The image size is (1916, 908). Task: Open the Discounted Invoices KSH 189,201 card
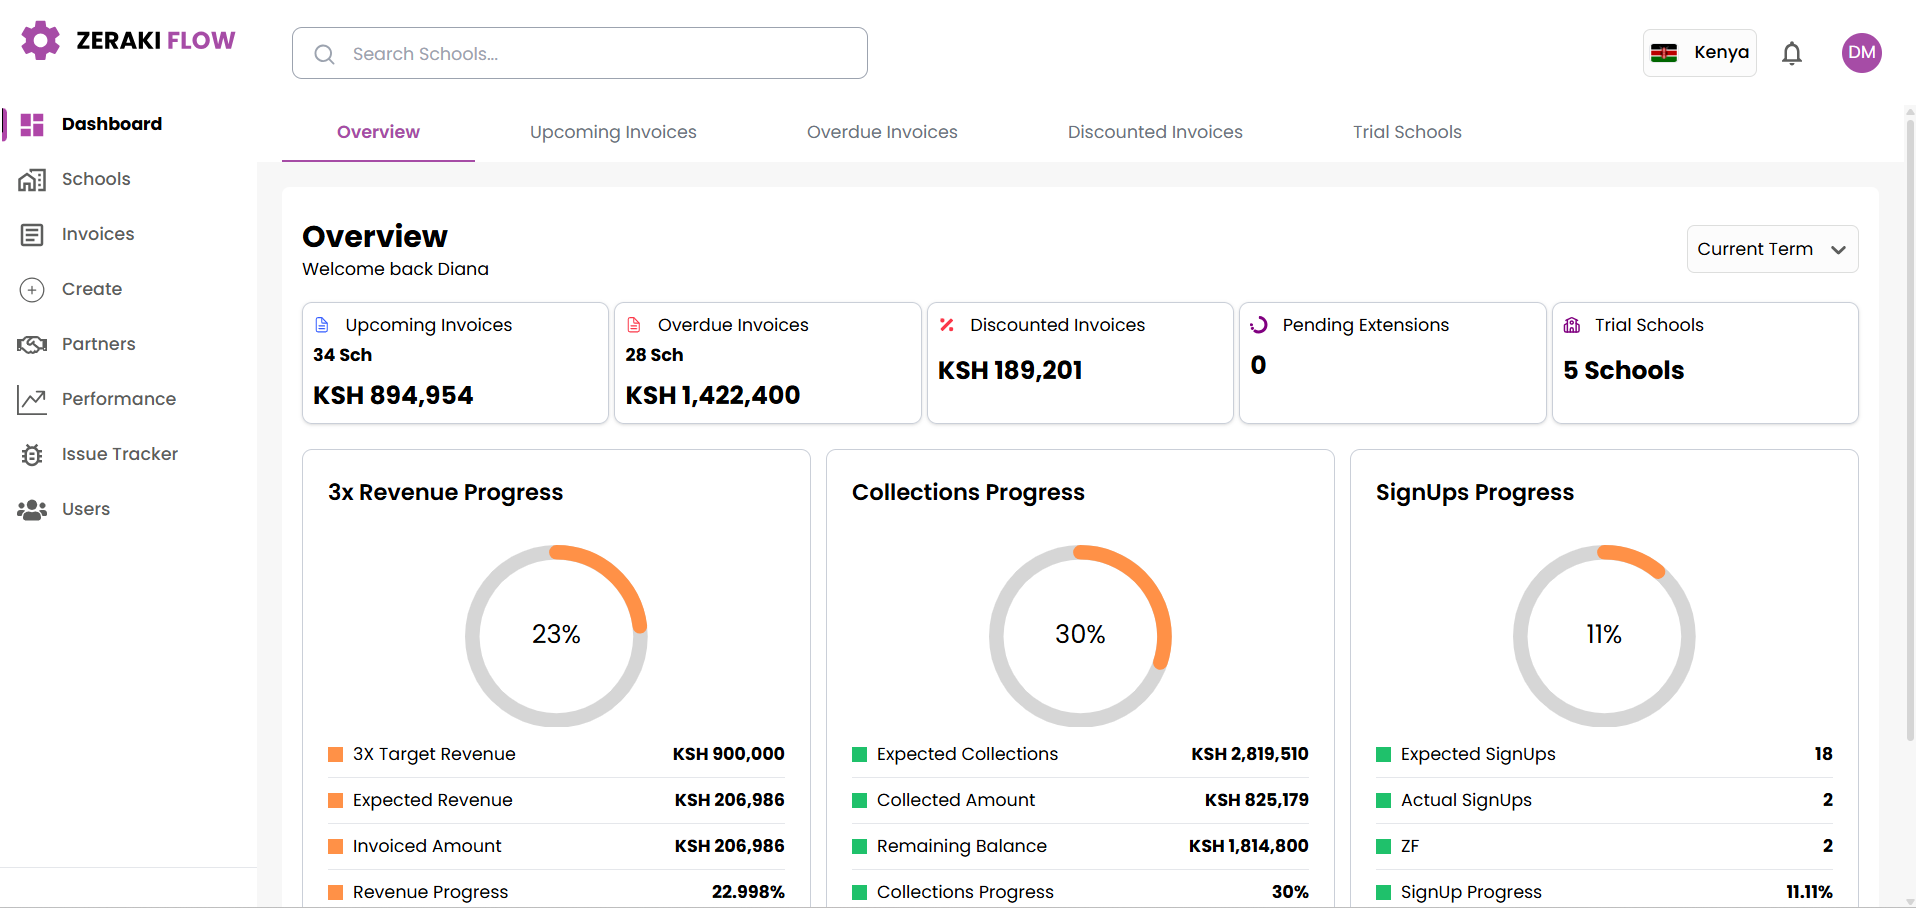tap(1080, 363)
